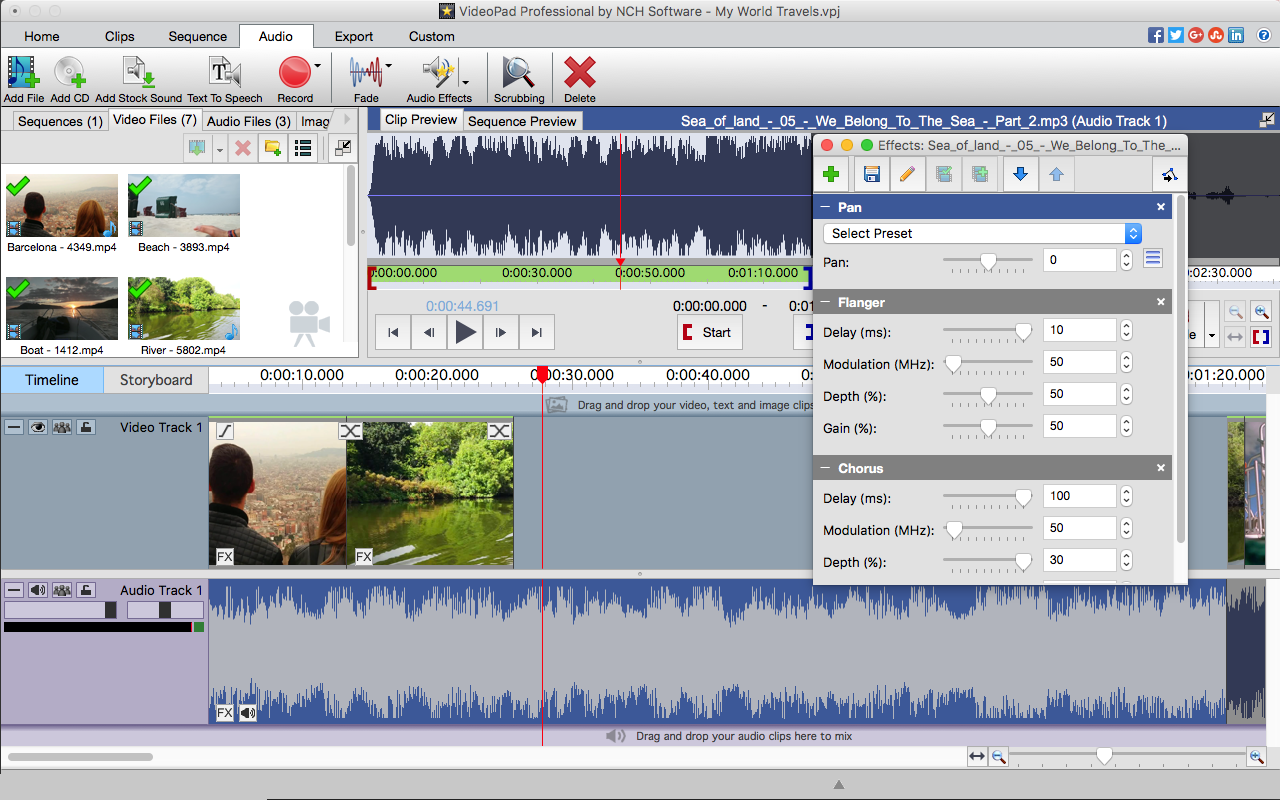The width and height of the screenshot is (1280, 800).
Task: Click the save effect chain floppy icon
Action: tap(871, 174)
